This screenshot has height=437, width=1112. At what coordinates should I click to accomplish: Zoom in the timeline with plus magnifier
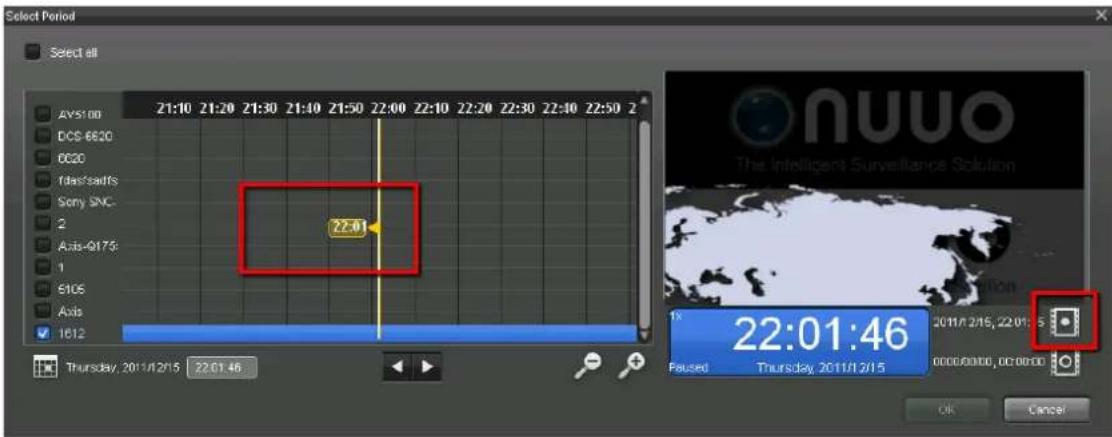click(631, 365)
